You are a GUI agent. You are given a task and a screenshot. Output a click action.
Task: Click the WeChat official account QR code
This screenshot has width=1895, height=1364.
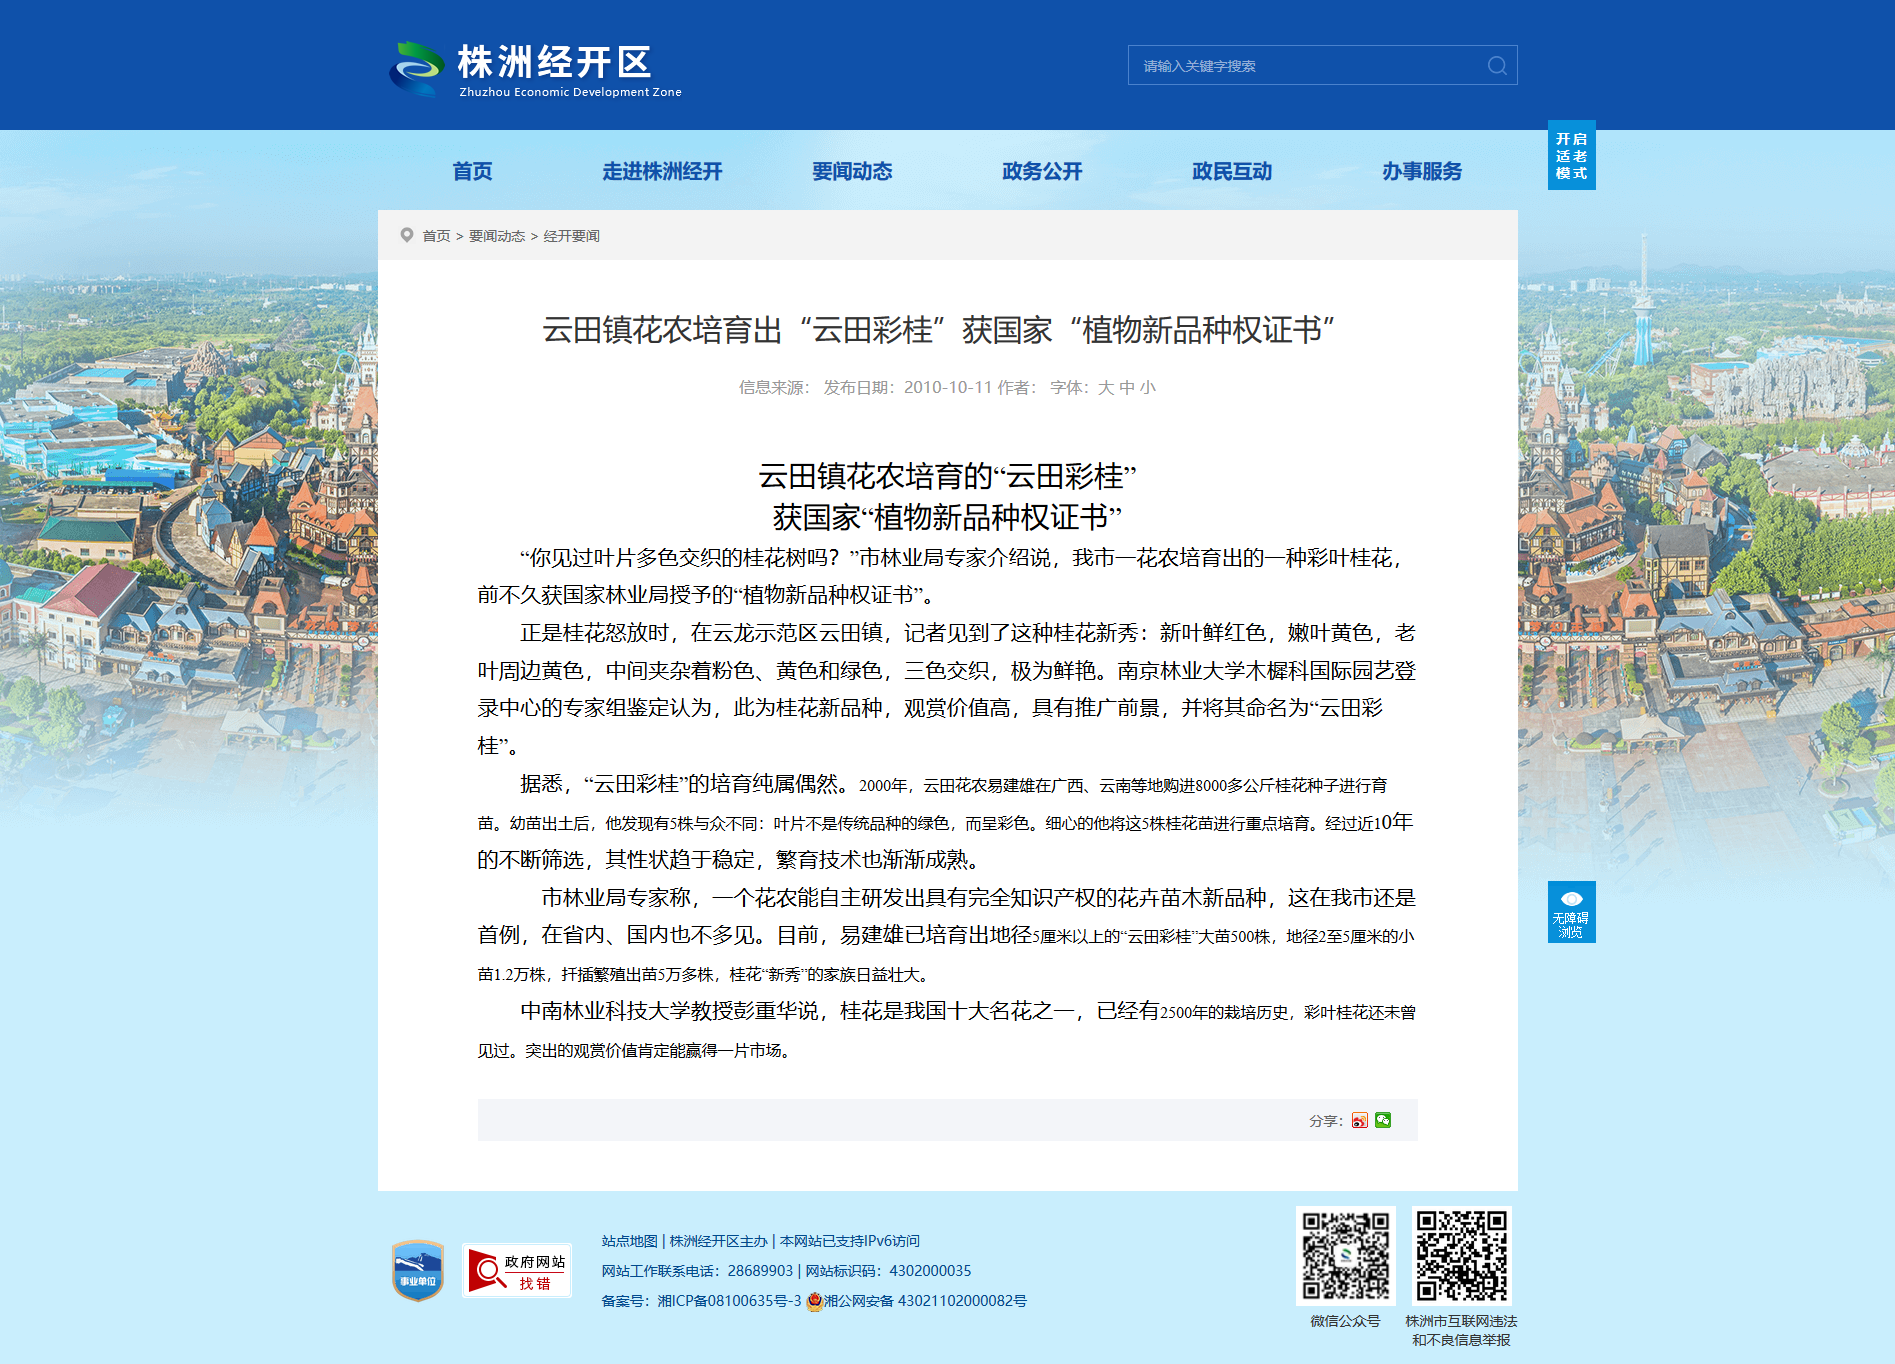(1345, 1255)
